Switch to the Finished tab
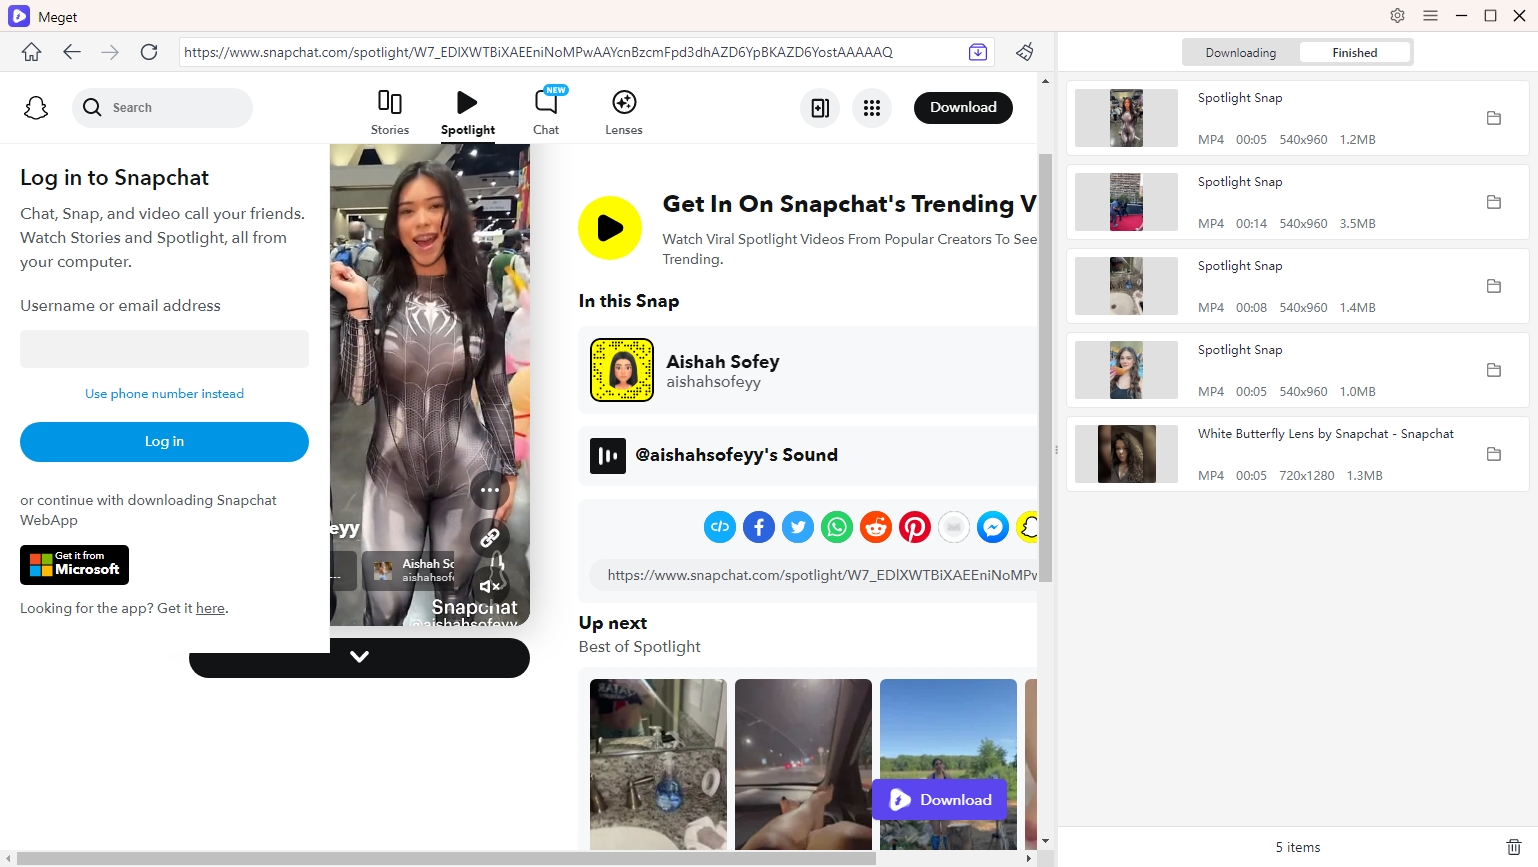1538x867 pixels. (x=1355, y=53)
